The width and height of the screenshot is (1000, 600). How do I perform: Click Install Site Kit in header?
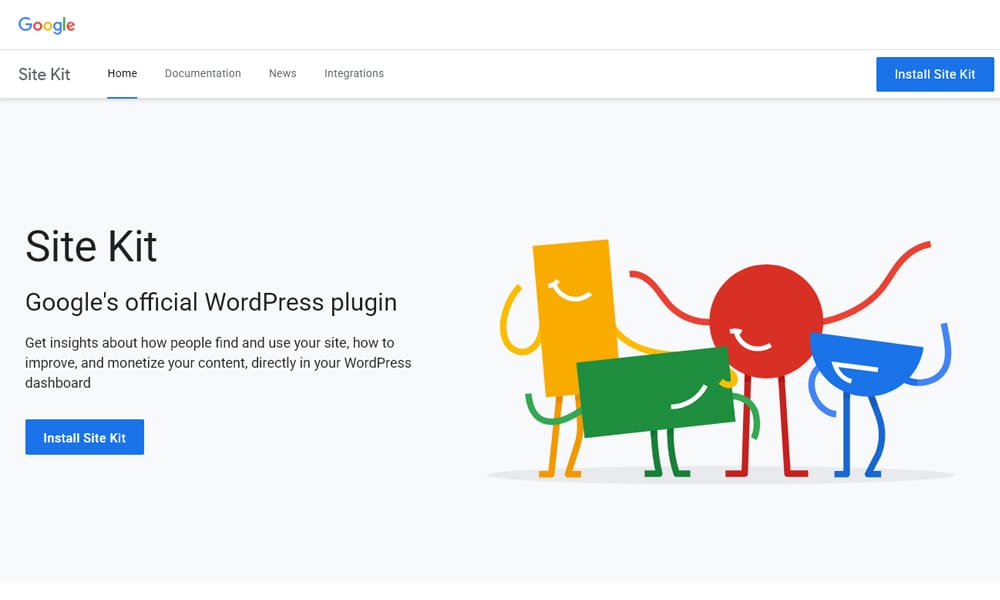(x=934, y=74)
